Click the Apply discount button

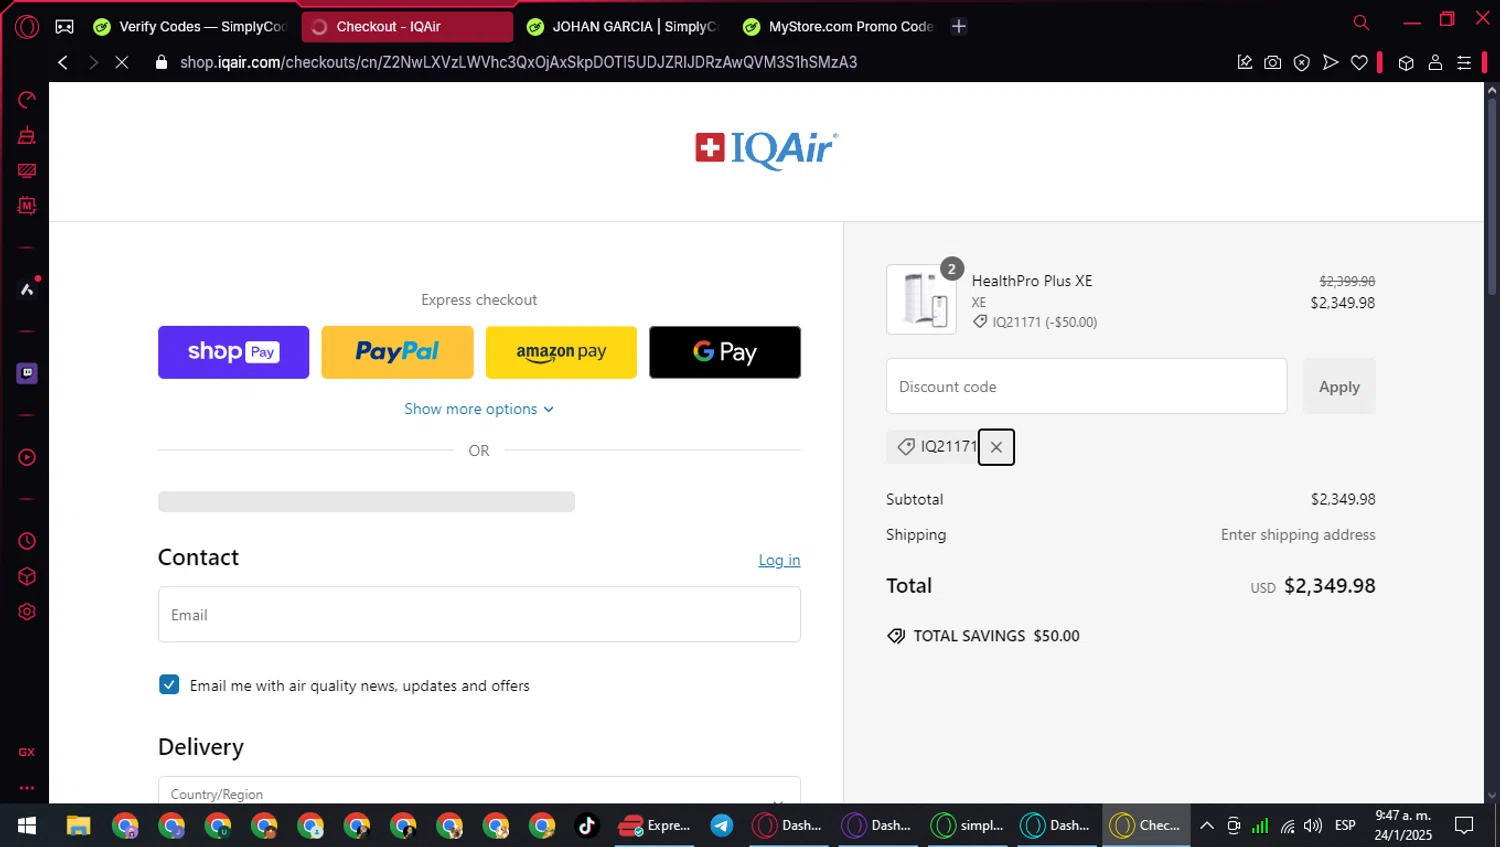(1339, 386)
